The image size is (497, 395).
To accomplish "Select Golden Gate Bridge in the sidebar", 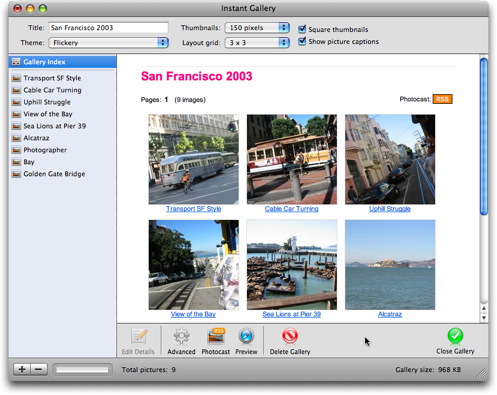I will 63,174.
